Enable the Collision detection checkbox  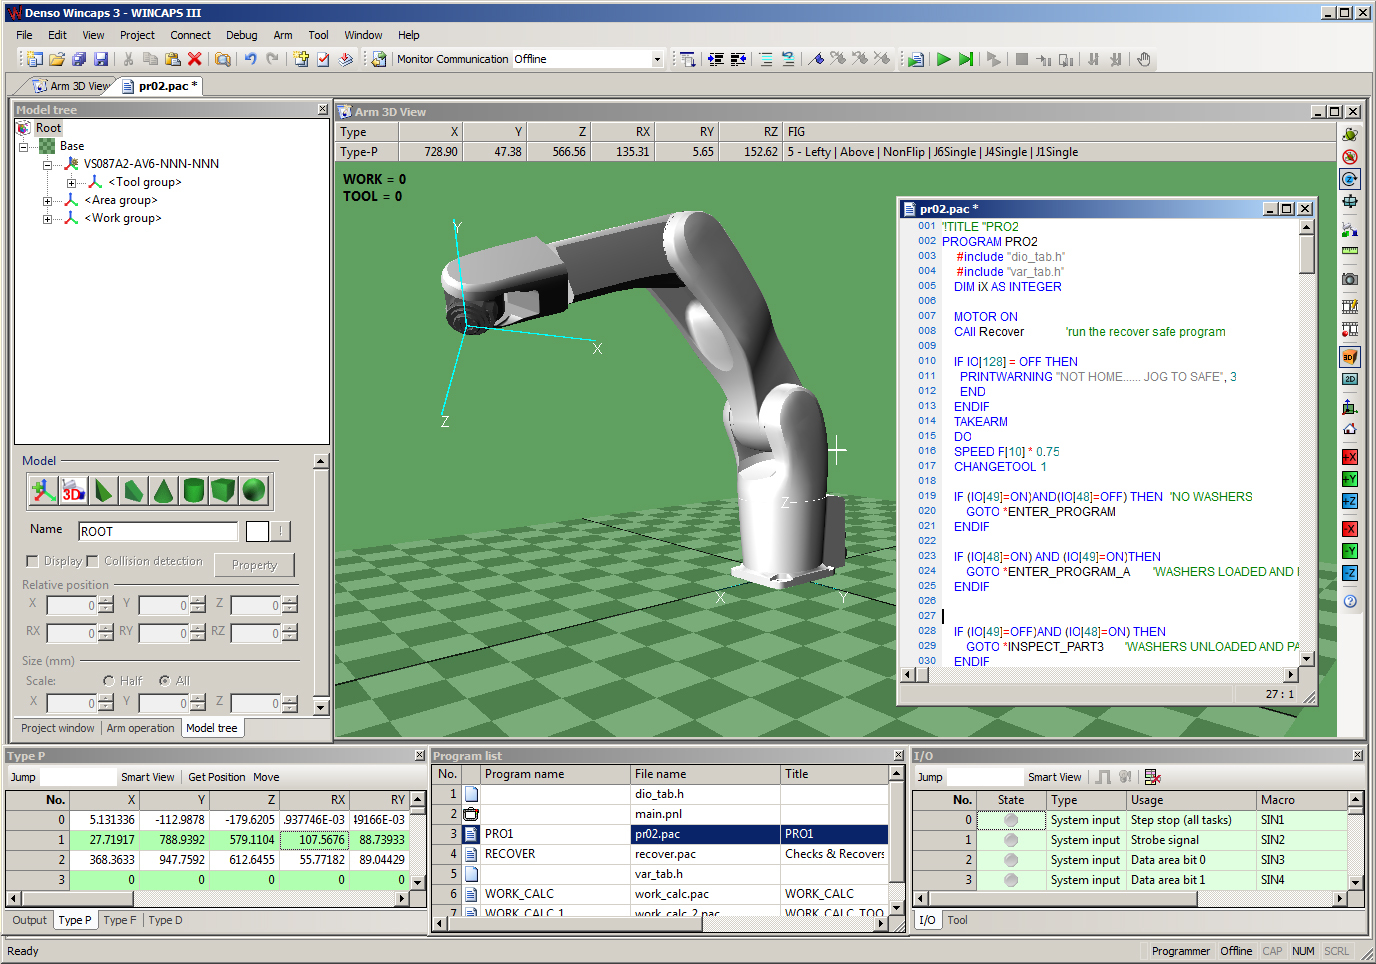(x=93, y=561)
